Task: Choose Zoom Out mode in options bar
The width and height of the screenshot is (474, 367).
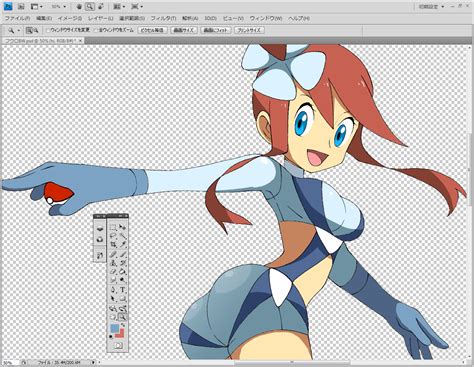Action: (x=36, y=30)
